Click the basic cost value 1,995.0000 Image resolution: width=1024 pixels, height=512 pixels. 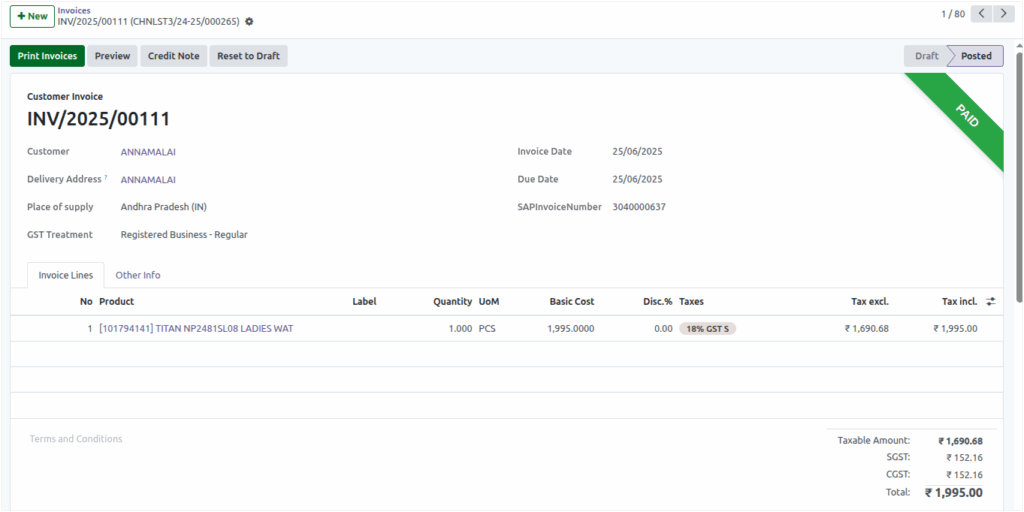coord(571,328)
